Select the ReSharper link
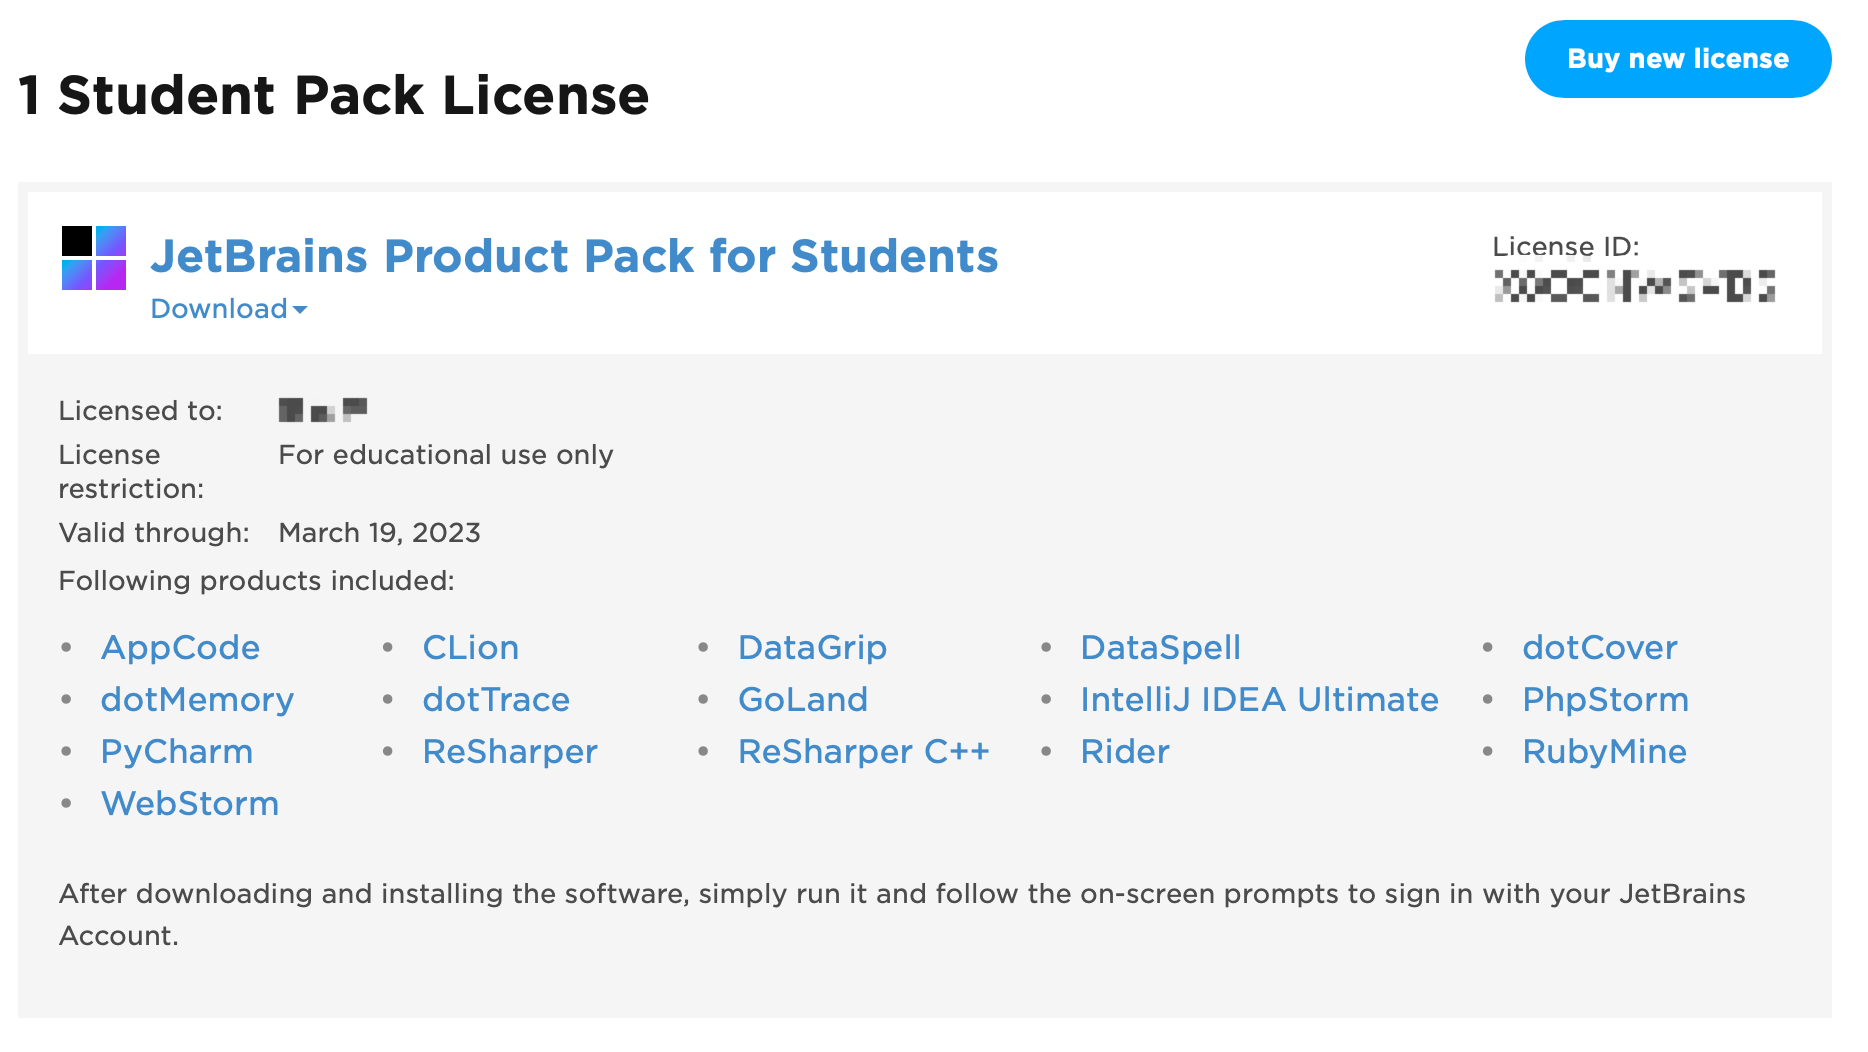 [510, 752]
